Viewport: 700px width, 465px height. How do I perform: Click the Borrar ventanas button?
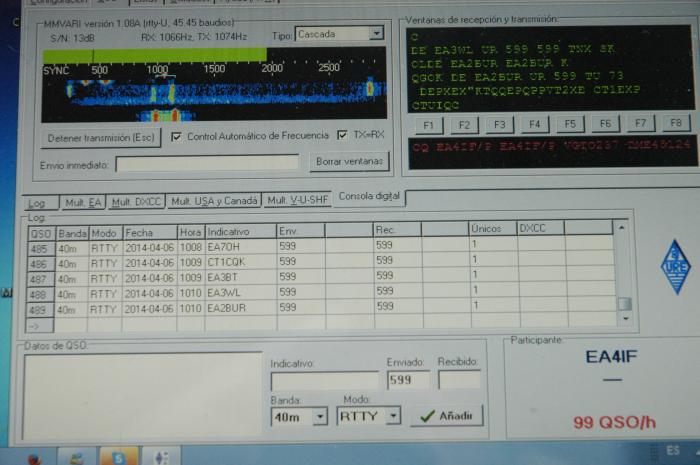[x=349, y=161]
